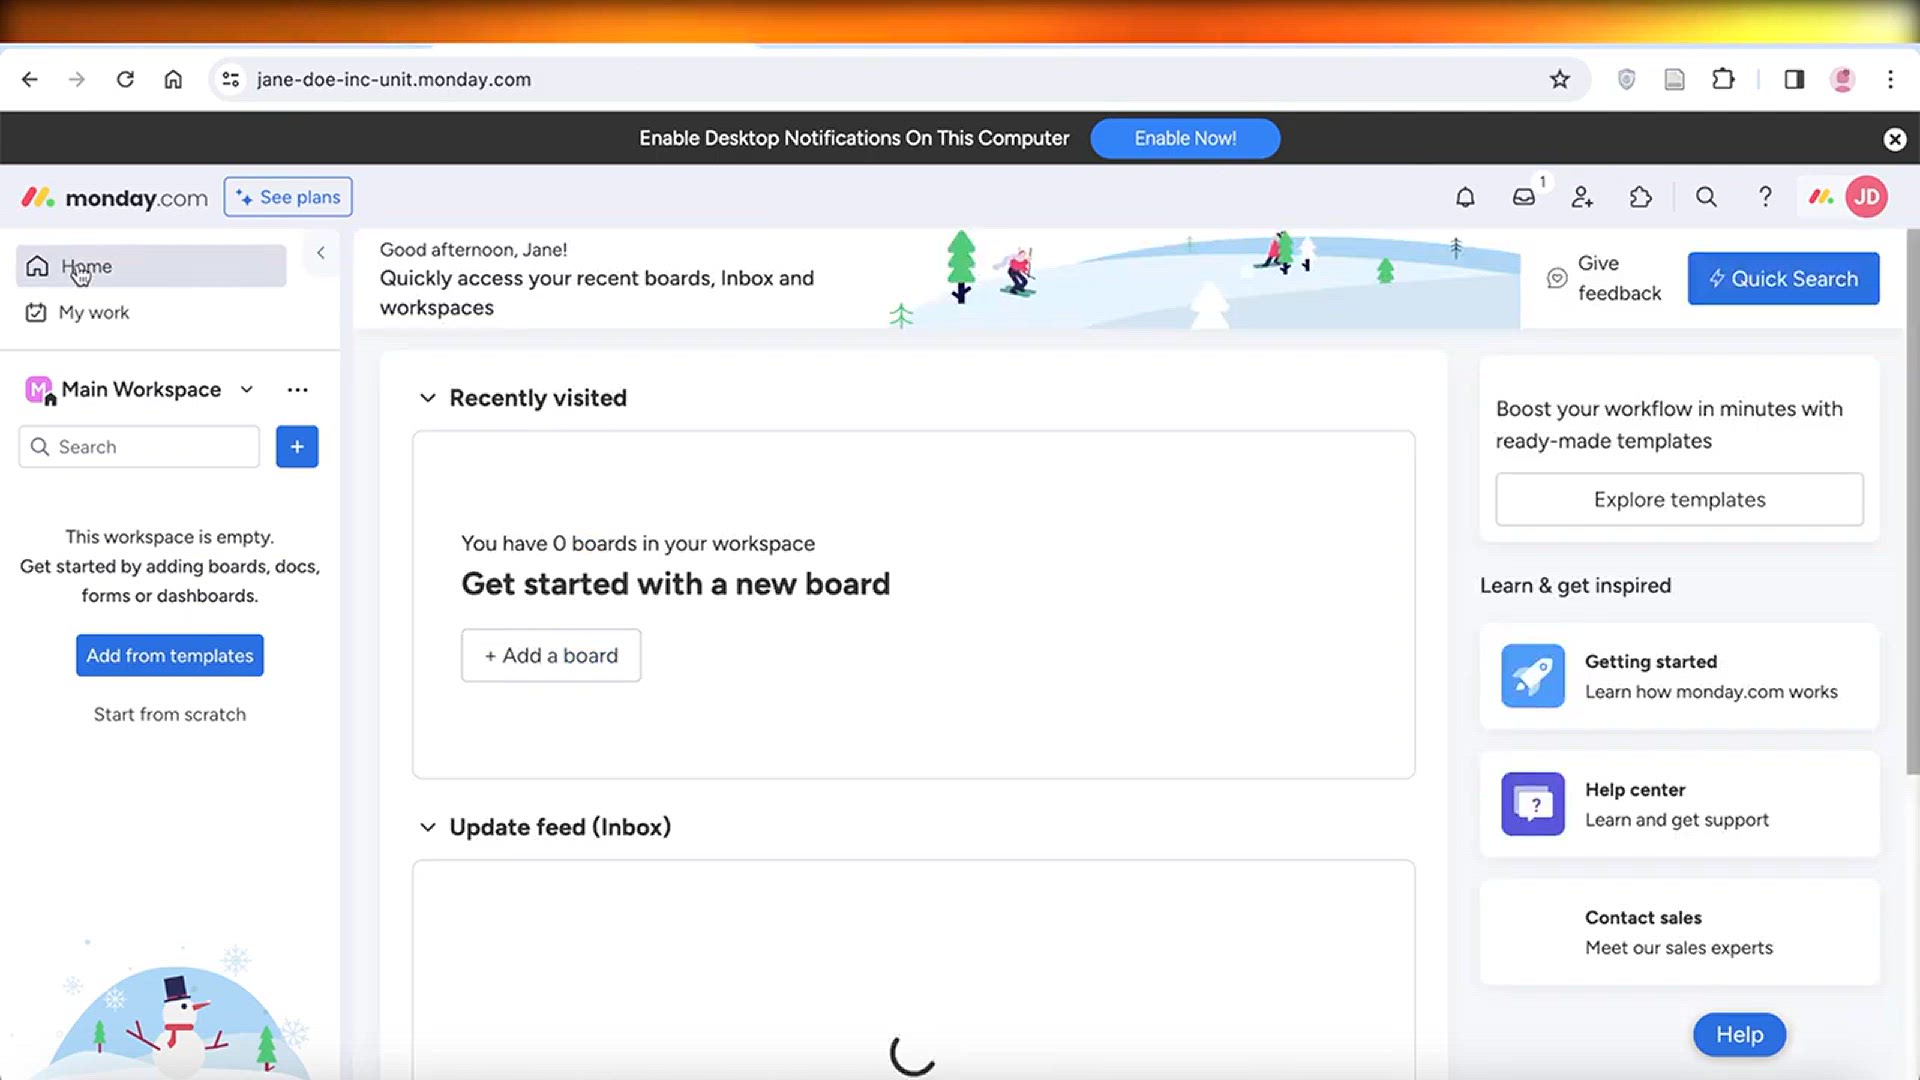Dismiss the desktop notifications banner
Viewport: 1920px width, 1080px height.
click(x=1894, y=139)
